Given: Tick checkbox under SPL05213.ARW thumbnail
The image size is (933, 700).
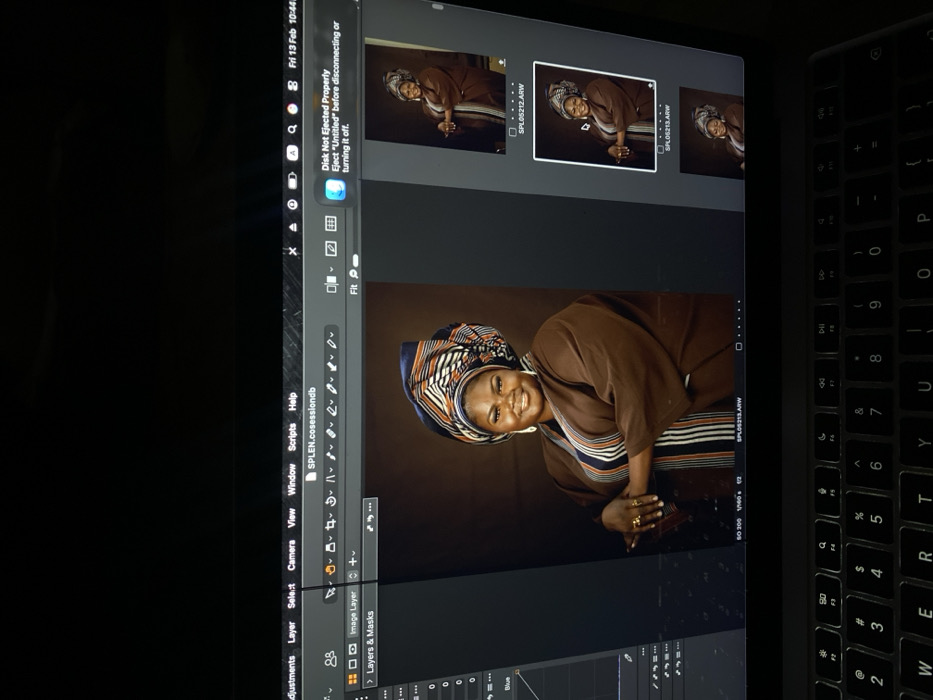Looking at the screenshot, I should [x=661, y=148].
